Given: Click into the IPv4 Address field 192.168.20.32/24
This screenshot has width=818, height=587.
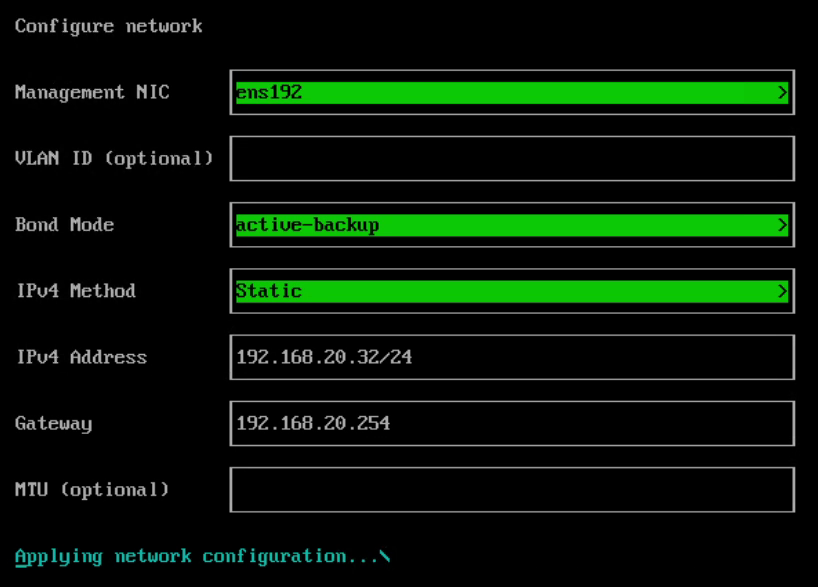Looking at the screenshot, I should coord(512,357).
